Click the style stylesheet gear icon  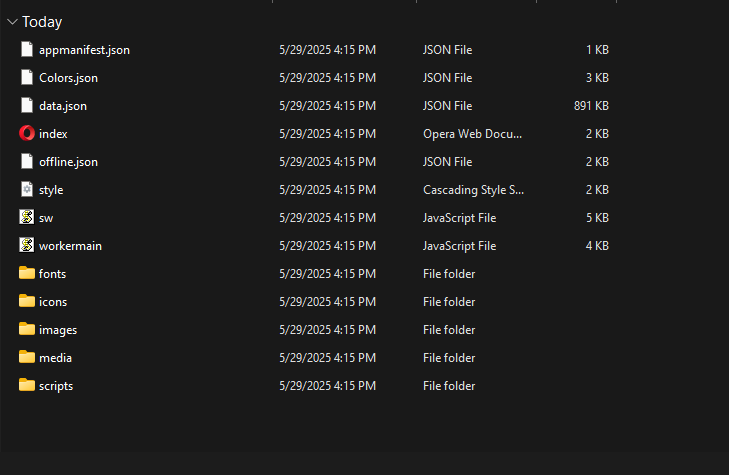[x=27, y=189]
